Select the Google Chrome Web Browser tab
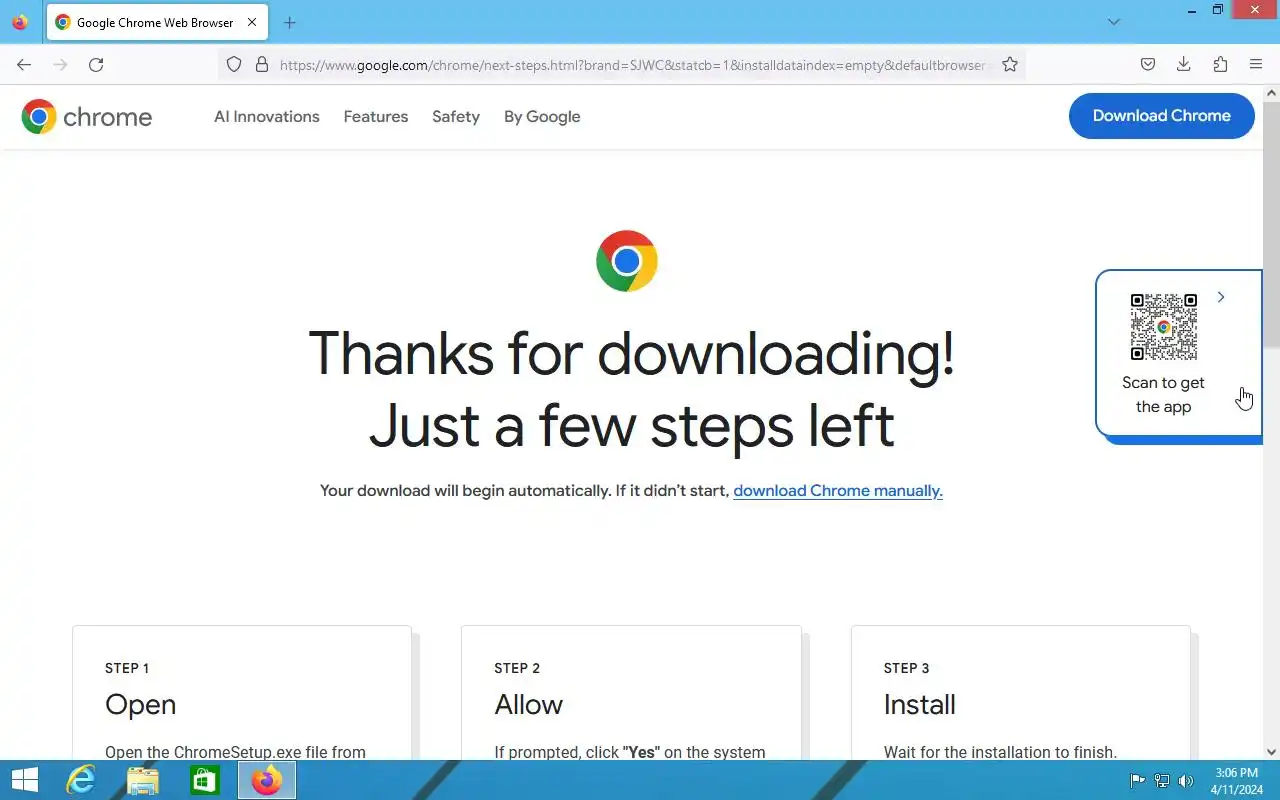The height and width of the screenshot is (800, 1280). (157, 22)
